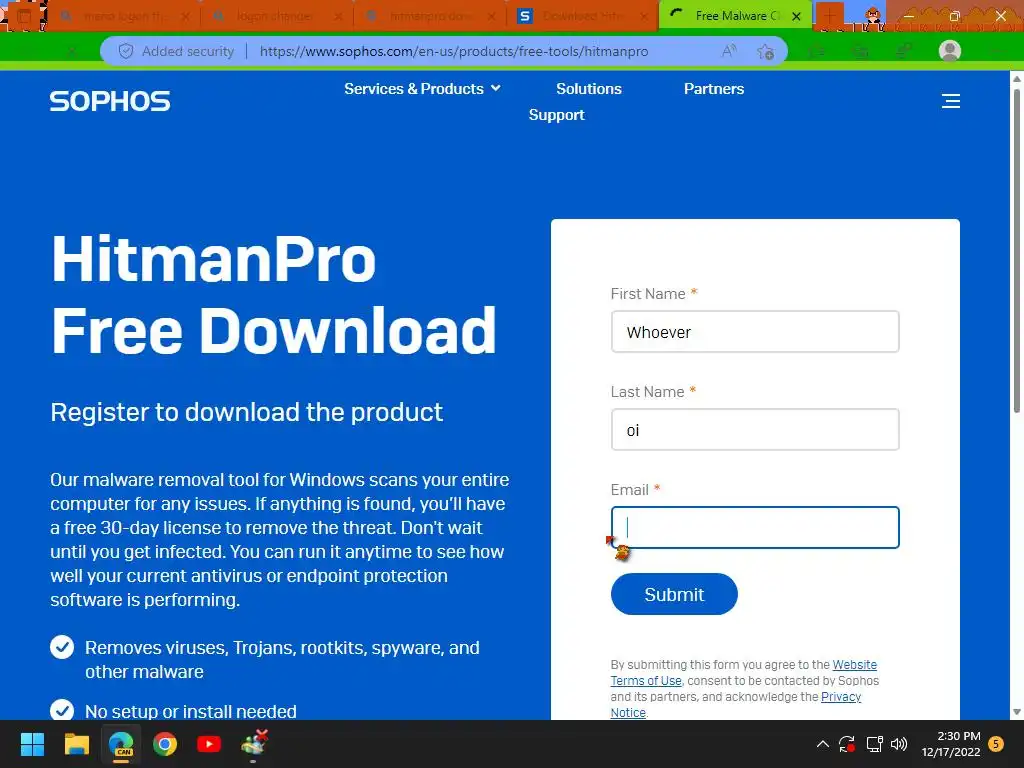
Task: Open a new tab with plus button
Action: click(x=829, y=16)
